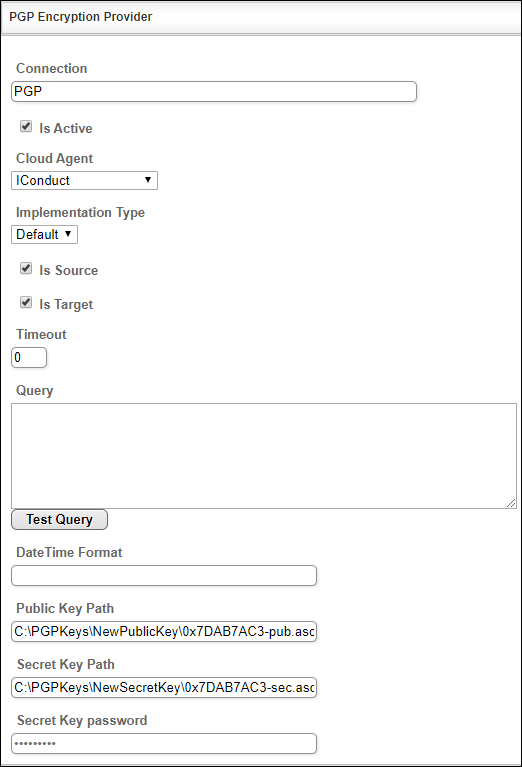Focus the Timeout value field
Viewport: 522px width, 767px height.
(29, 358)
